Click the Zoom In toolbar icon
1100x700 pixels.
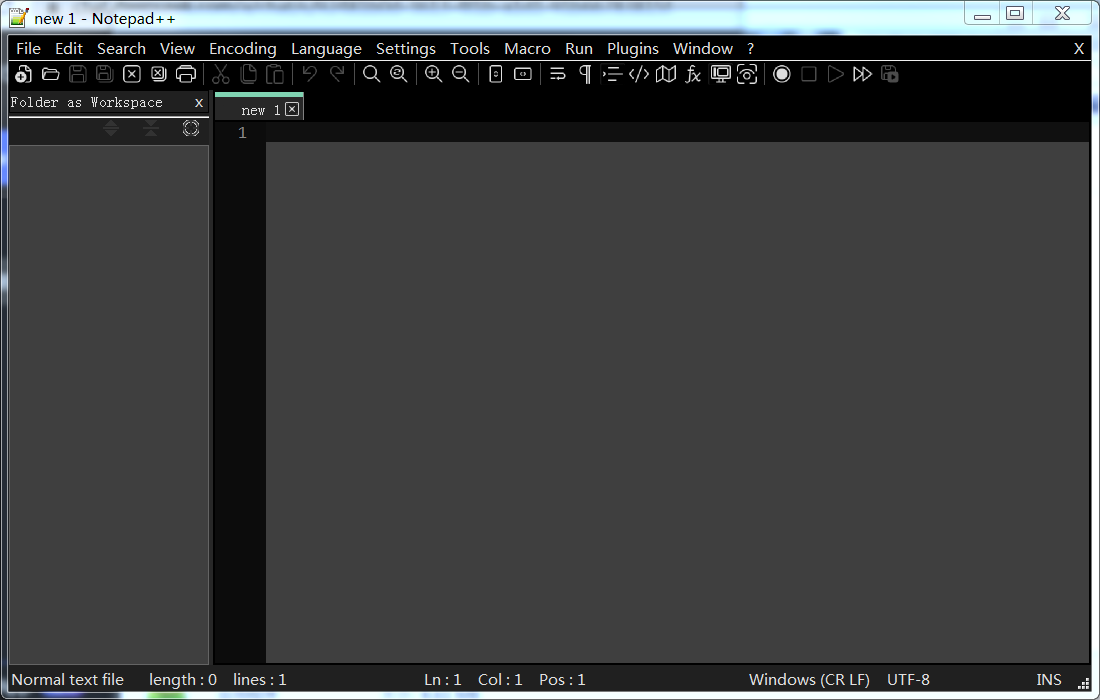(433, 74)
